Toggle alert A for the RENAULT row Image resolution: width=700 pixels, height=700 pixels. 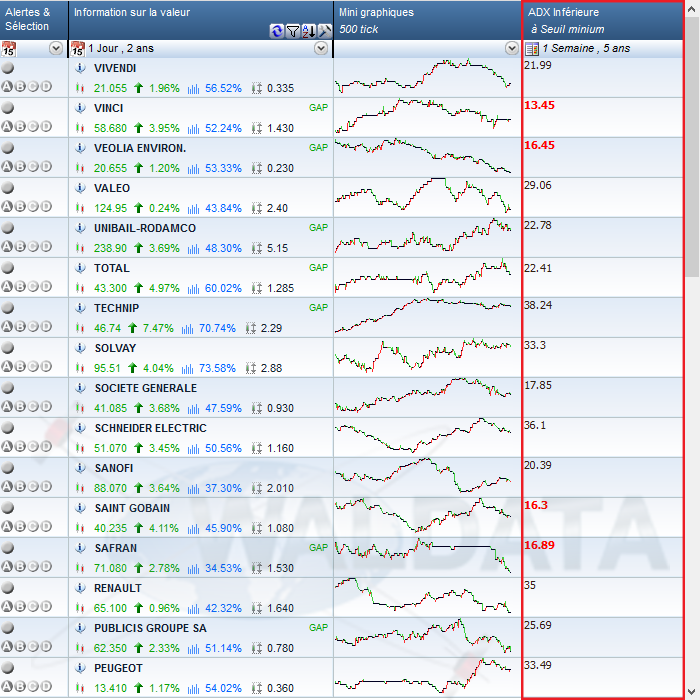pyautogui.click(x=7, y=606)
